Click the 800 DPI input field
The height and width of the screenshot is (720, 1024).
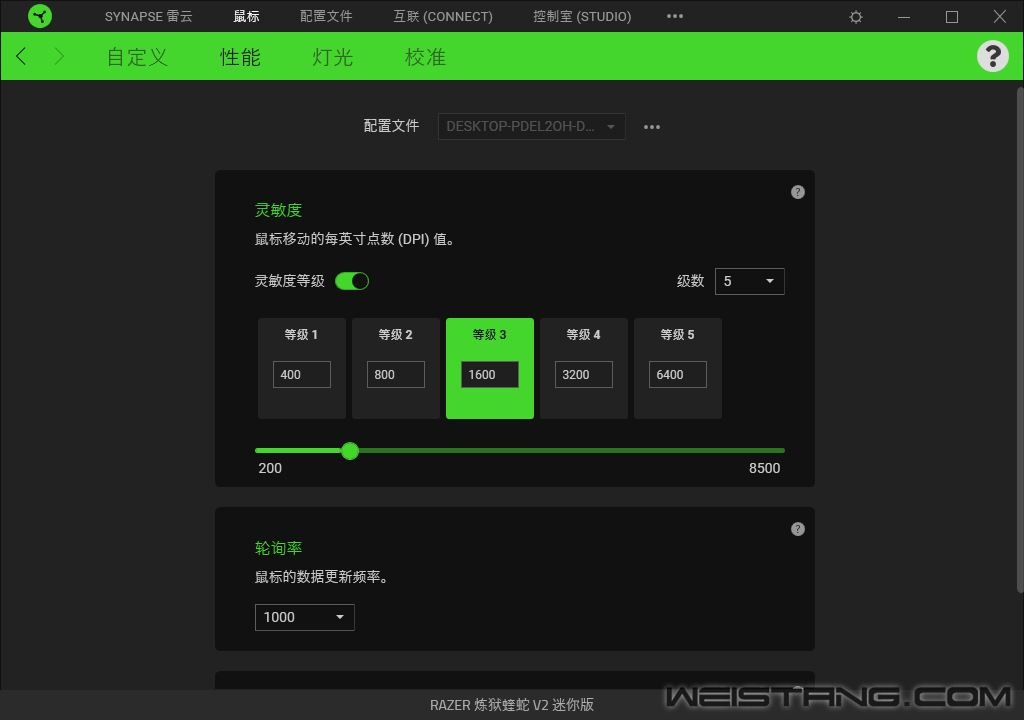click(396, 374)
